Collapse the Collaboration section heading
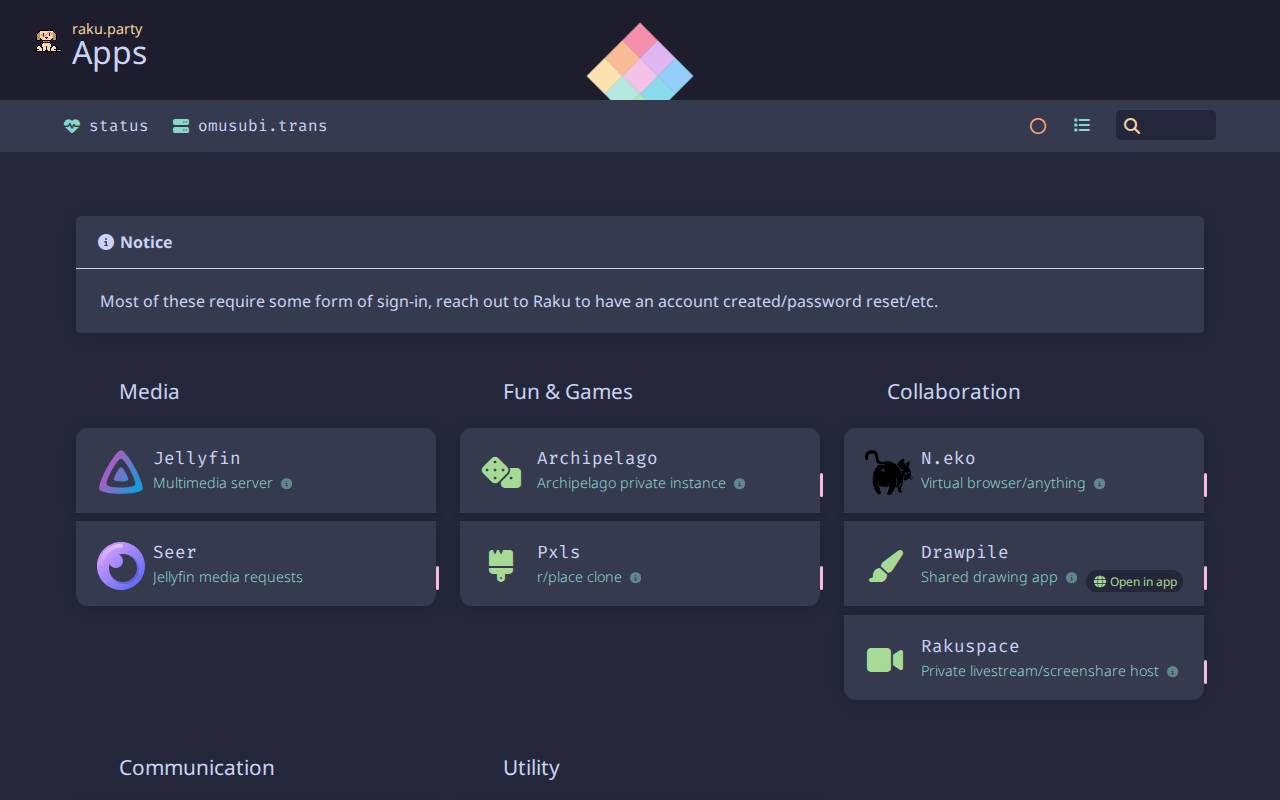The width and height of the screenshot is (1280, 800). pos(954,392)
